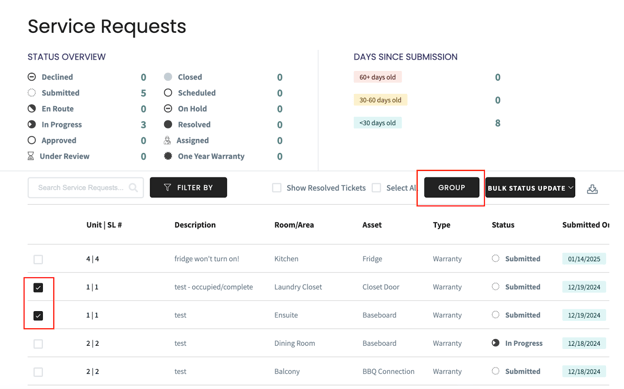Click the download export icon

click(592, 189)
